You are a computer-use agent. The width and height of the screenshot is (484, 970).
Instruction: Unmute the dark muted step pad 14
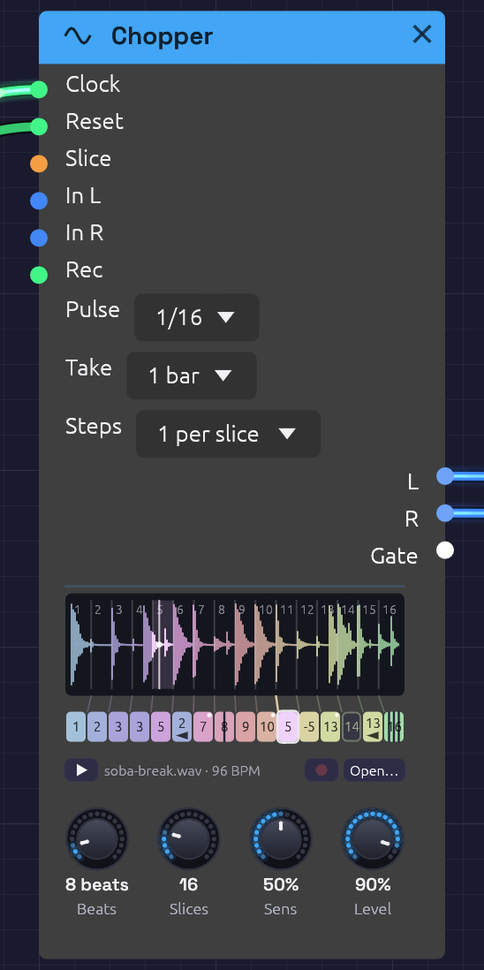tap(351, 727)
